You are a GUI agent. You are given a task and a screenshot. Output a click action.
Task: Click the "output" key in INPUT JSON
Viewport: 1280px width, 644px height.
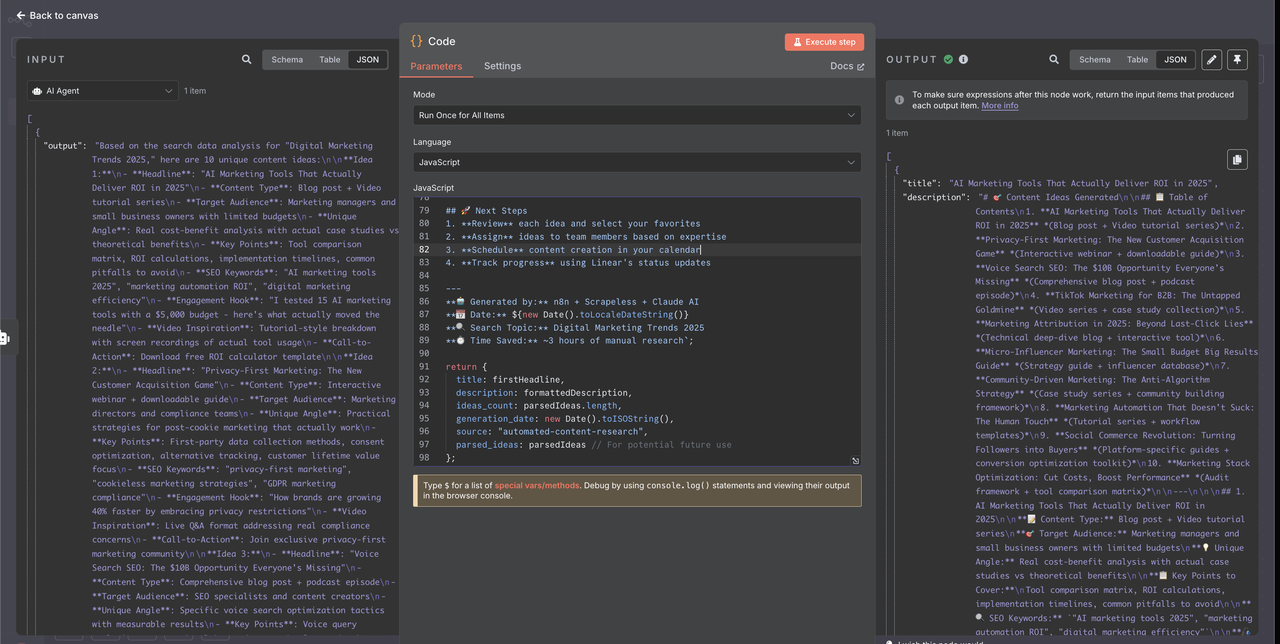[64, 146]
